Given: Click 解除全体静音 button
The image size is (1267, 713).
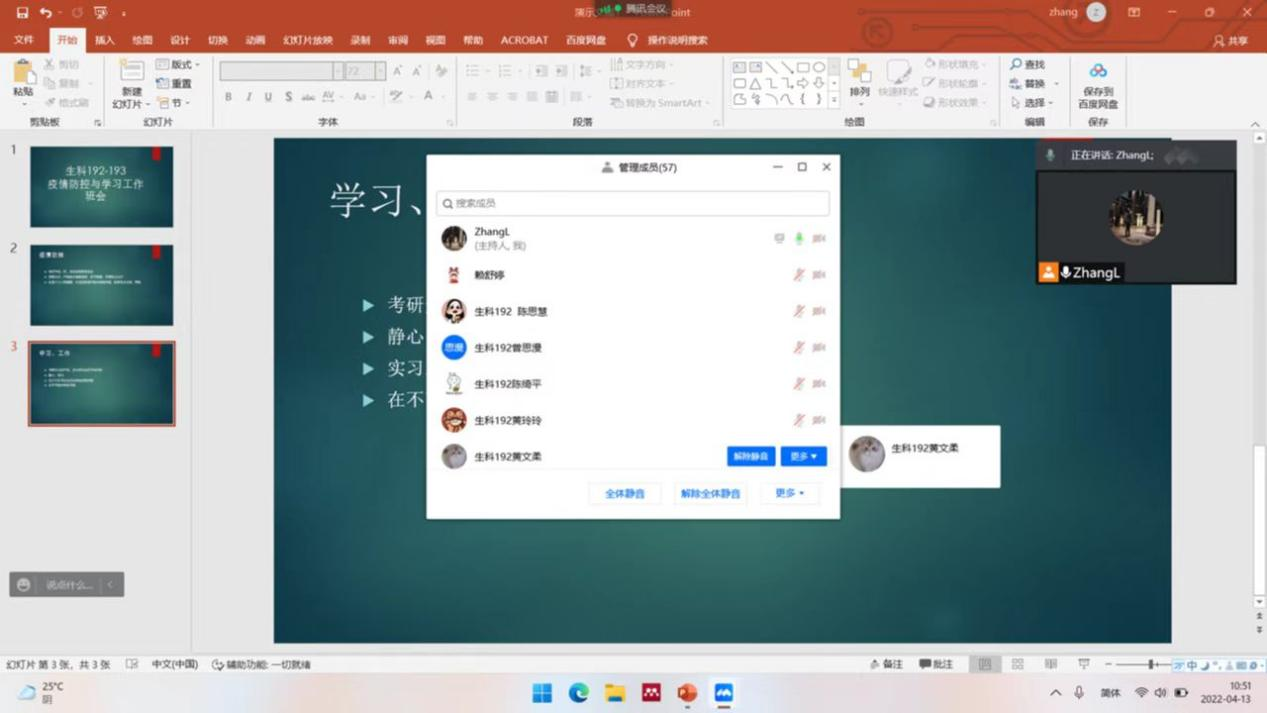Looking at the screenshot, I should tap(710, 493).
